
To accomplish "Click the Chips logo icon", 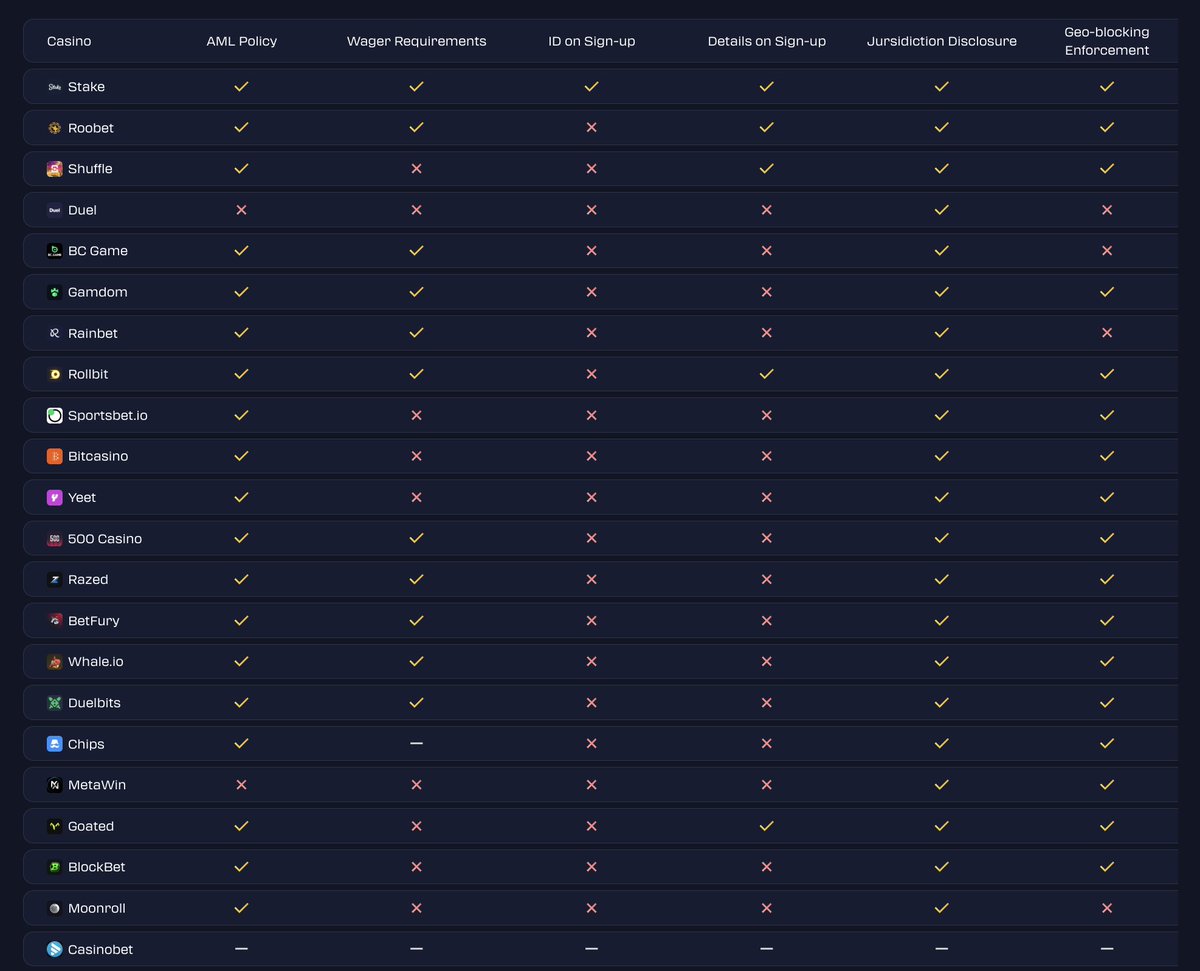I will [x=55, y=744].
